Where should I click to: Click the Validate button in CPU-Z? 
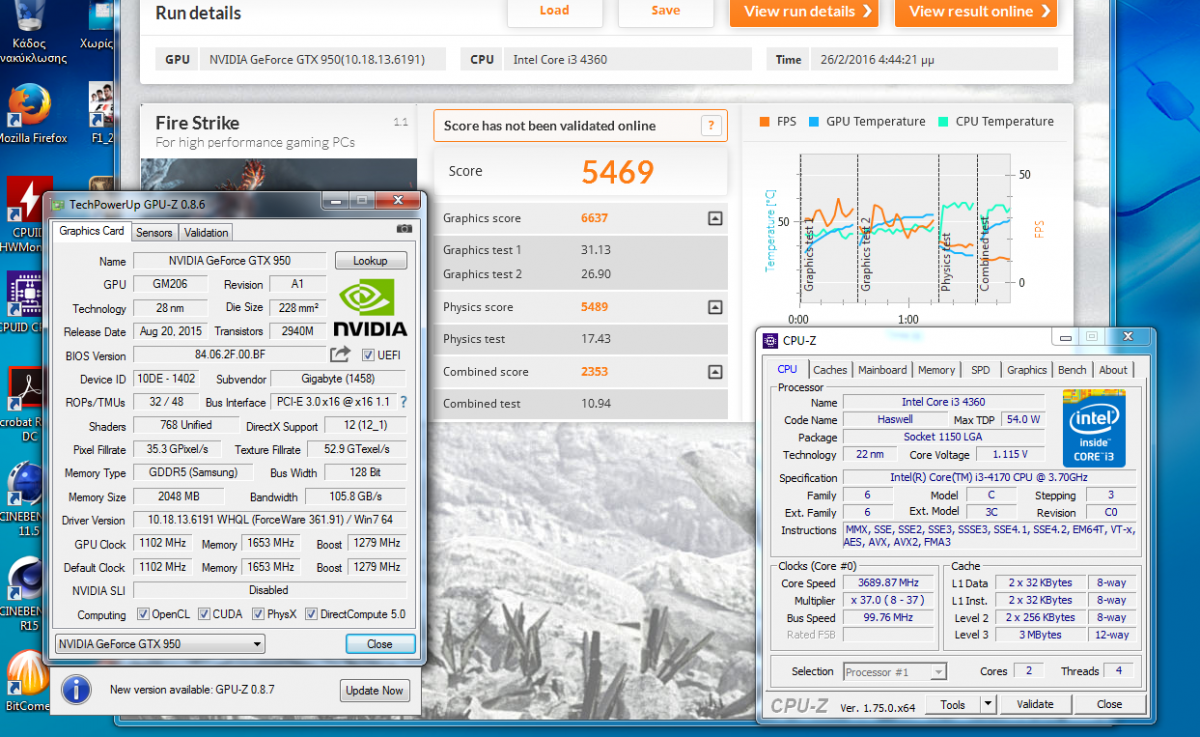1035,704
